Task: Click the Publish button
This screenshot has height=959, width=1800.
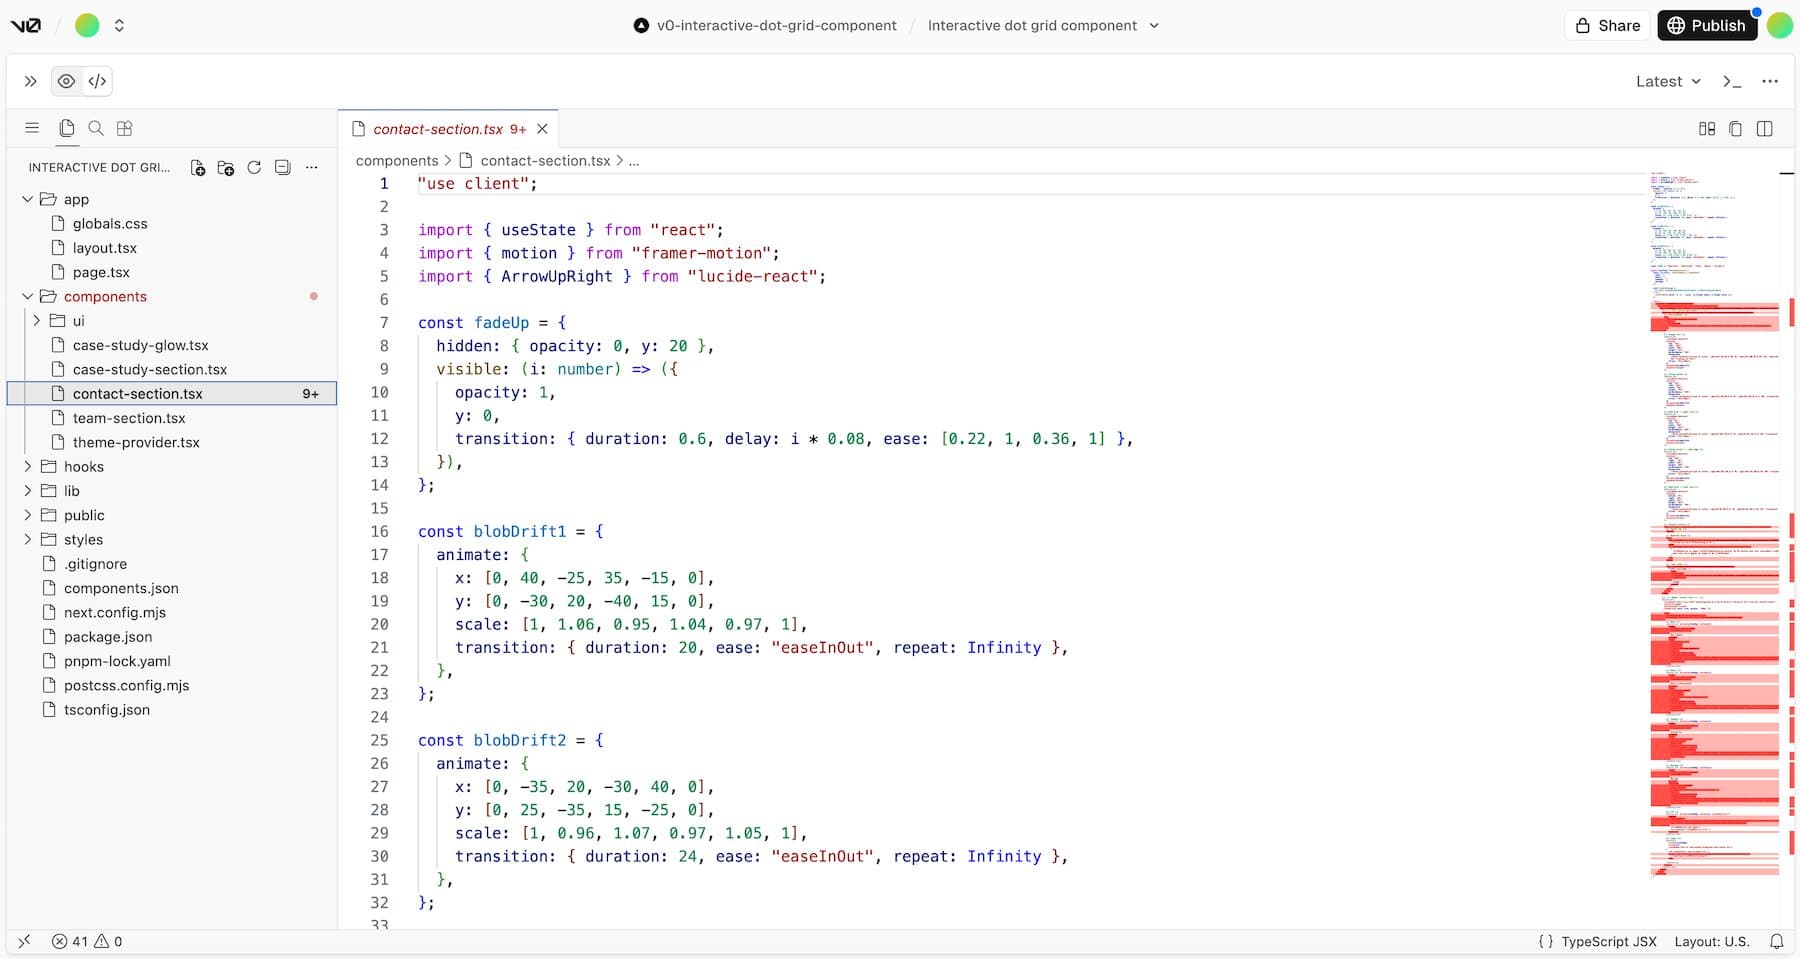Action: coord(1707,25)
